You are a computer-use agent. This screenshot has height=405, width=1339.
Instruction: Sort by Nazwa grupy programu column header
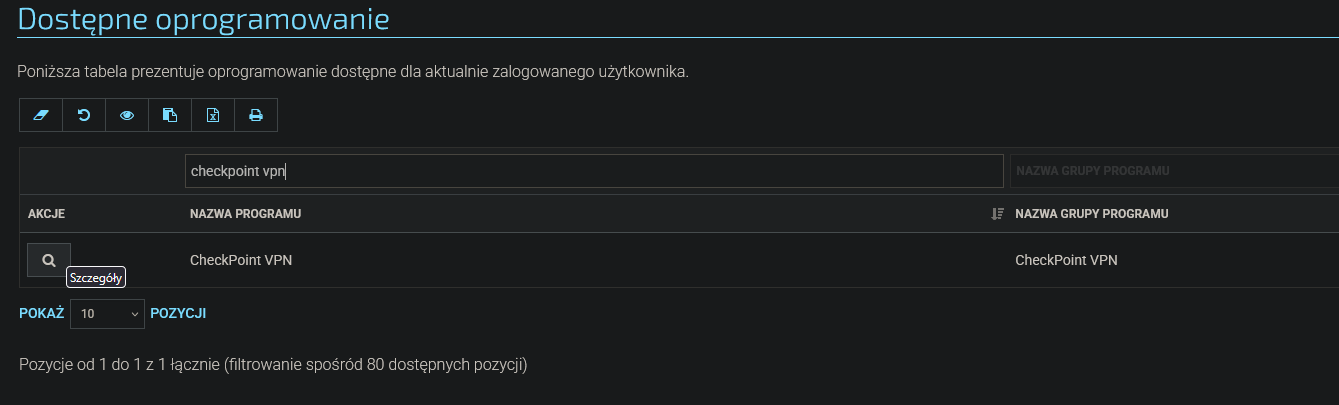tap(1091, 214)
